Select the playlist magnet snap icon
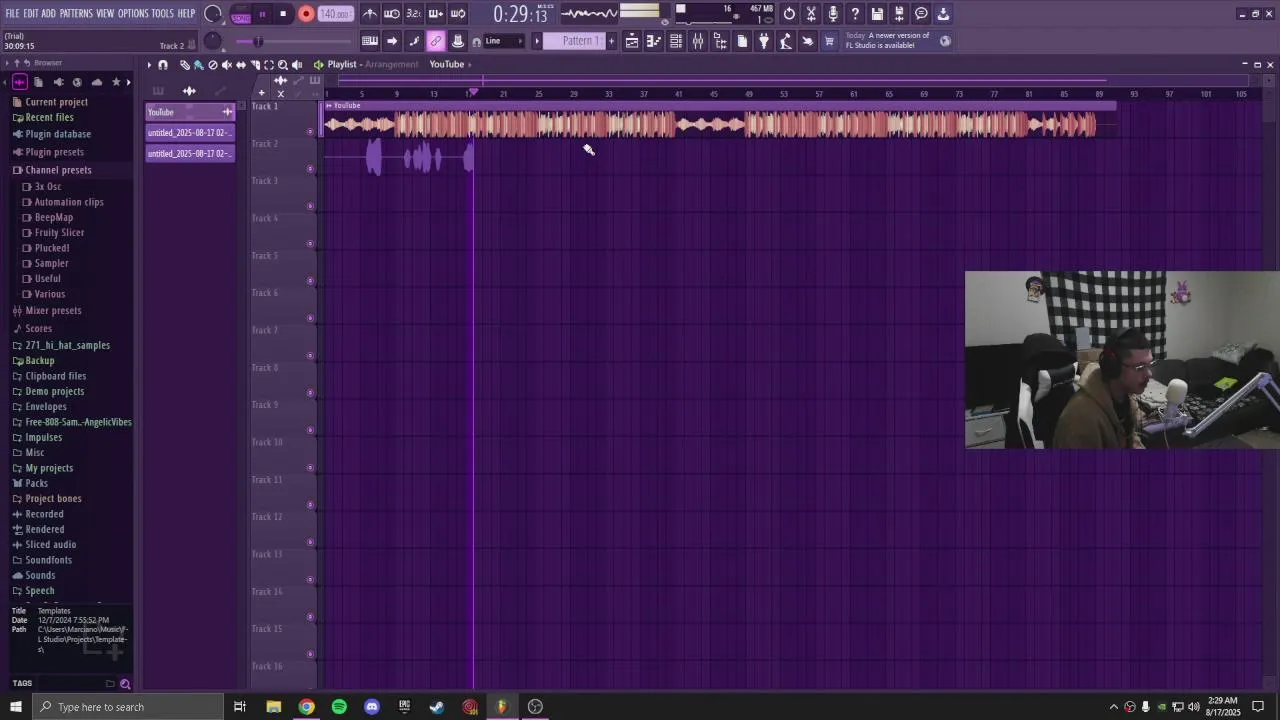The image size is (1280, 720). (x=163, y=65)
